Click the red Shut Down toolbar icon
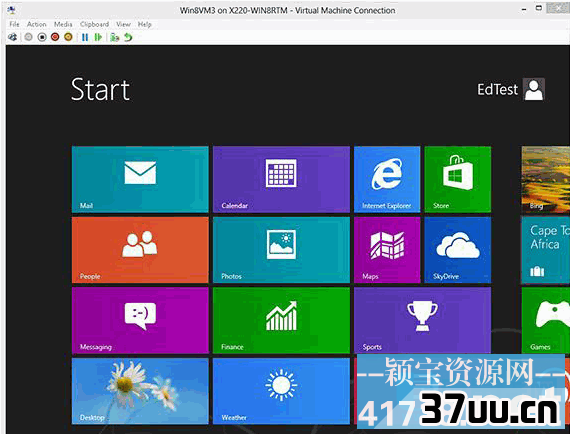 [x=55, y=37]
